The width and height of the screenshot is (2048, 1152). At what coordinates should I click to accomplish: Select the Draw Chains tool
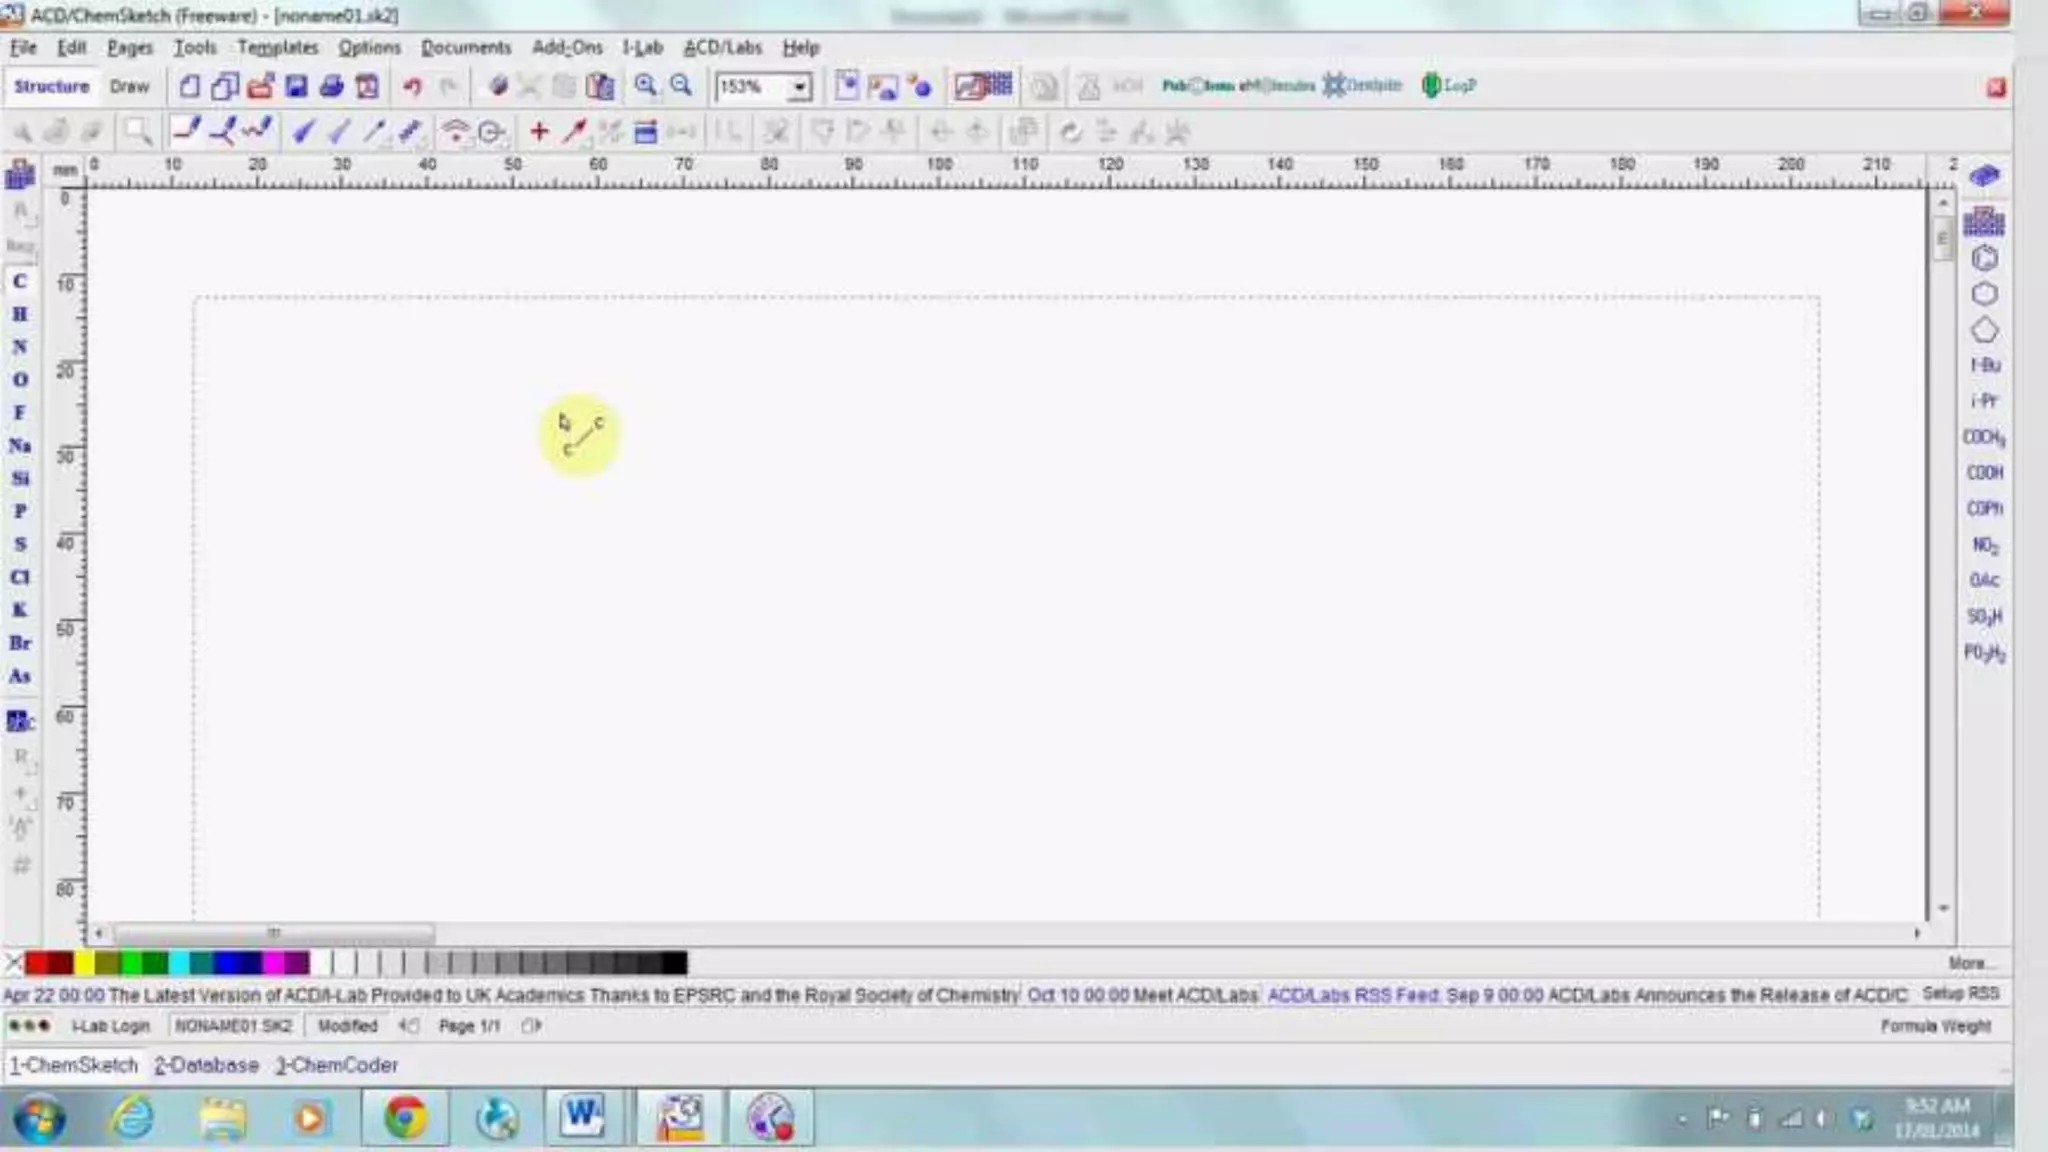257,131
